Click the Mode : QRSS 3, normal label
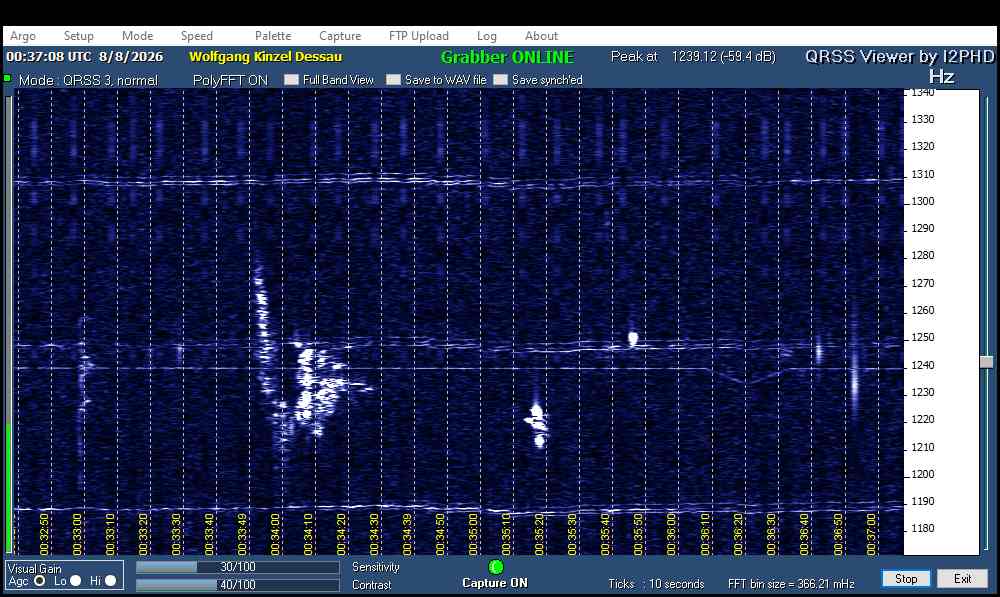 88,80
